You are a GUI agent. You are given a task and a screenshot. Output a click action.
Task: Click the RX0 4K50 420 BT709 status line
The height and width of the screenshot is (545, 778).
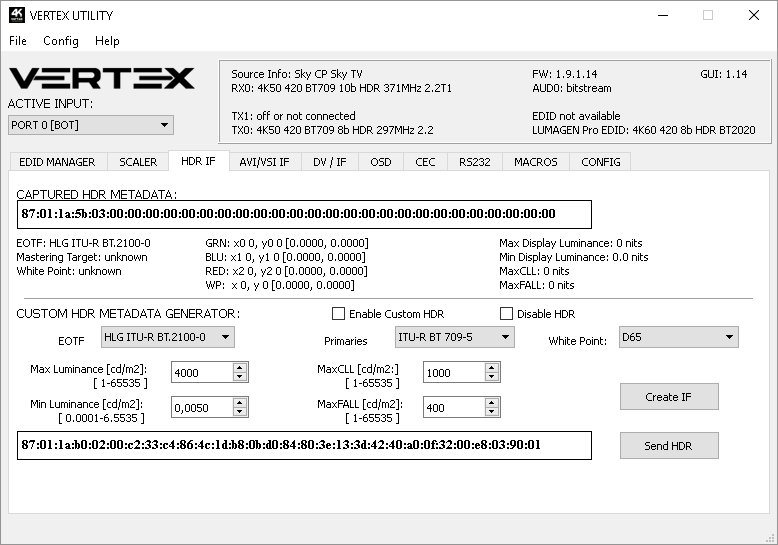tap(341, 88)
